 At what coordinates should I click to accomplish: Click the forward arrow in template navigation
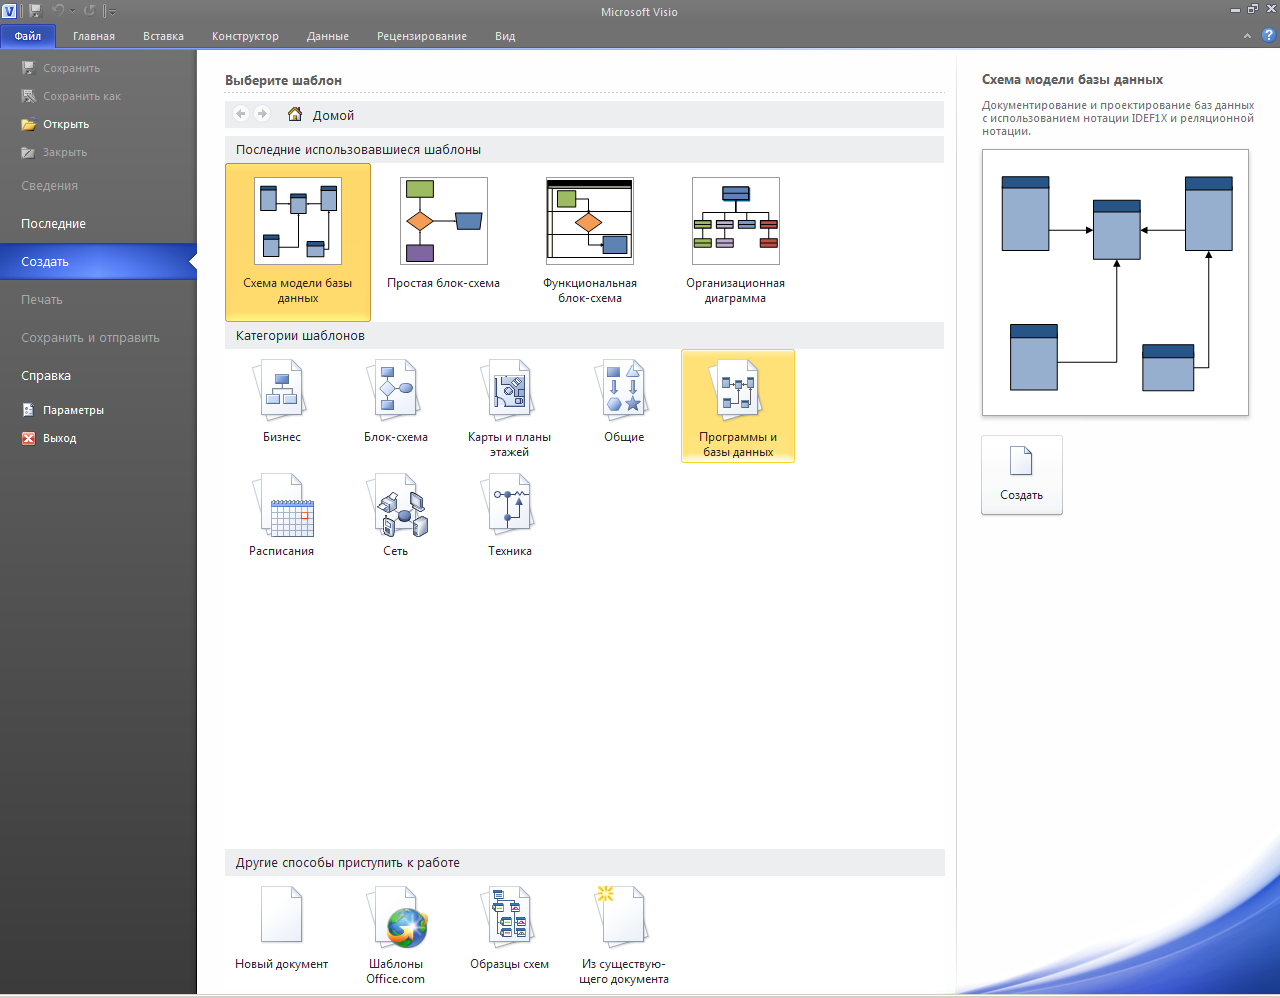(262, 114)
